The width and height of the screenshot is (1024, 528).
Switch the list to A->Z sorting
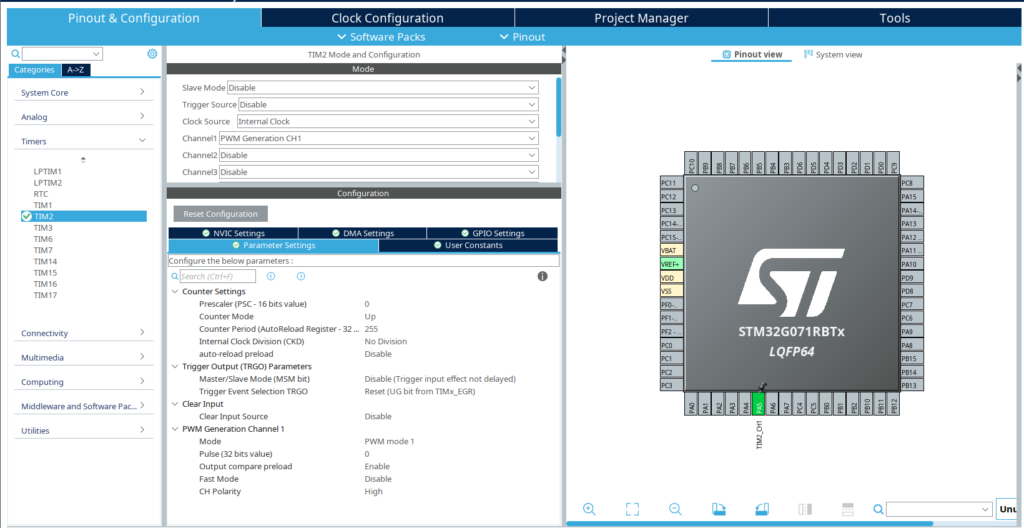pyautogui.click(x=75, y=70)
